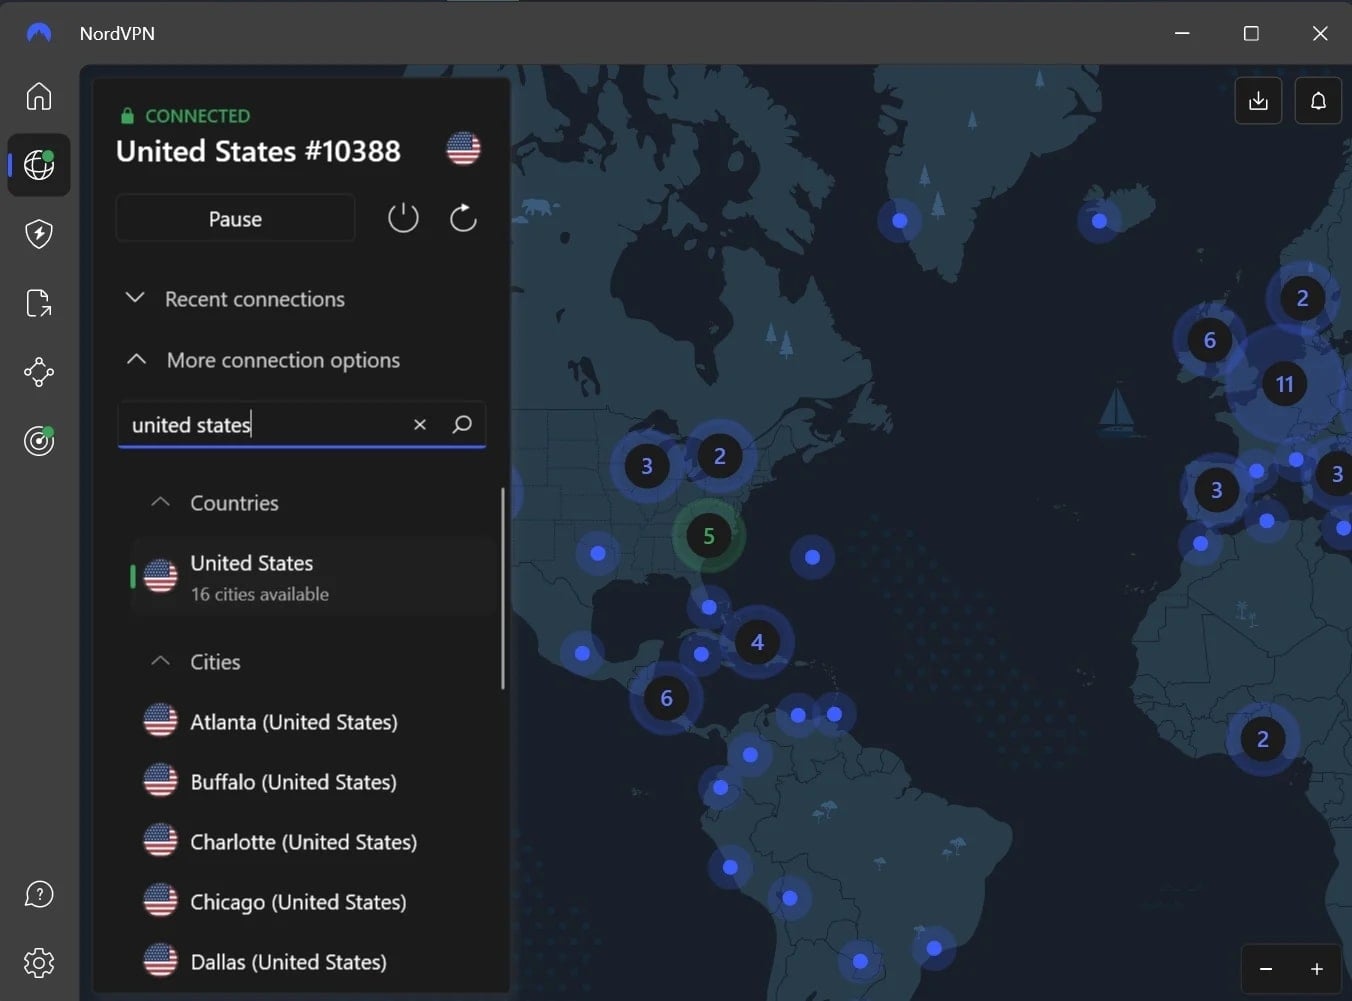The width and height of the screenshot is (1352, 1001).
Task: Clear the search field with the X
Action: click(x=420, y=424)
